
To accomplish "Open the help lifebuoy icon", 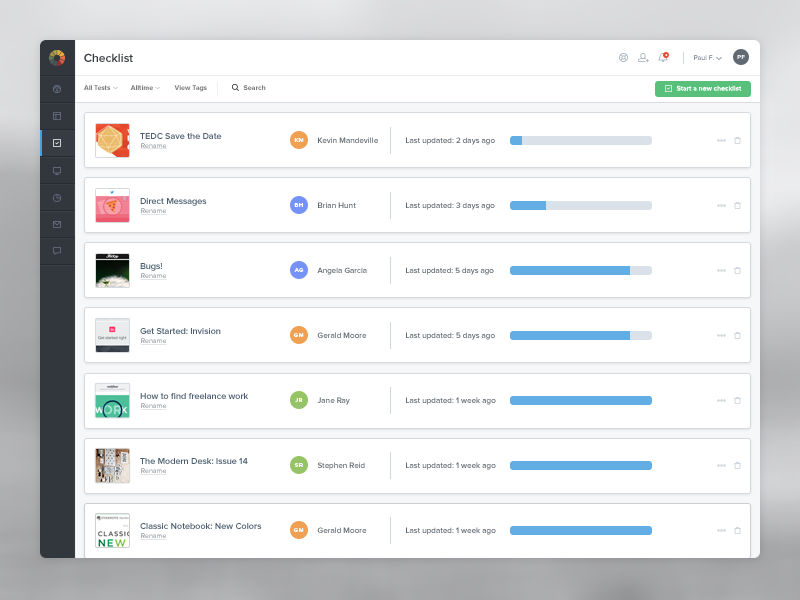I will point(623,58).
